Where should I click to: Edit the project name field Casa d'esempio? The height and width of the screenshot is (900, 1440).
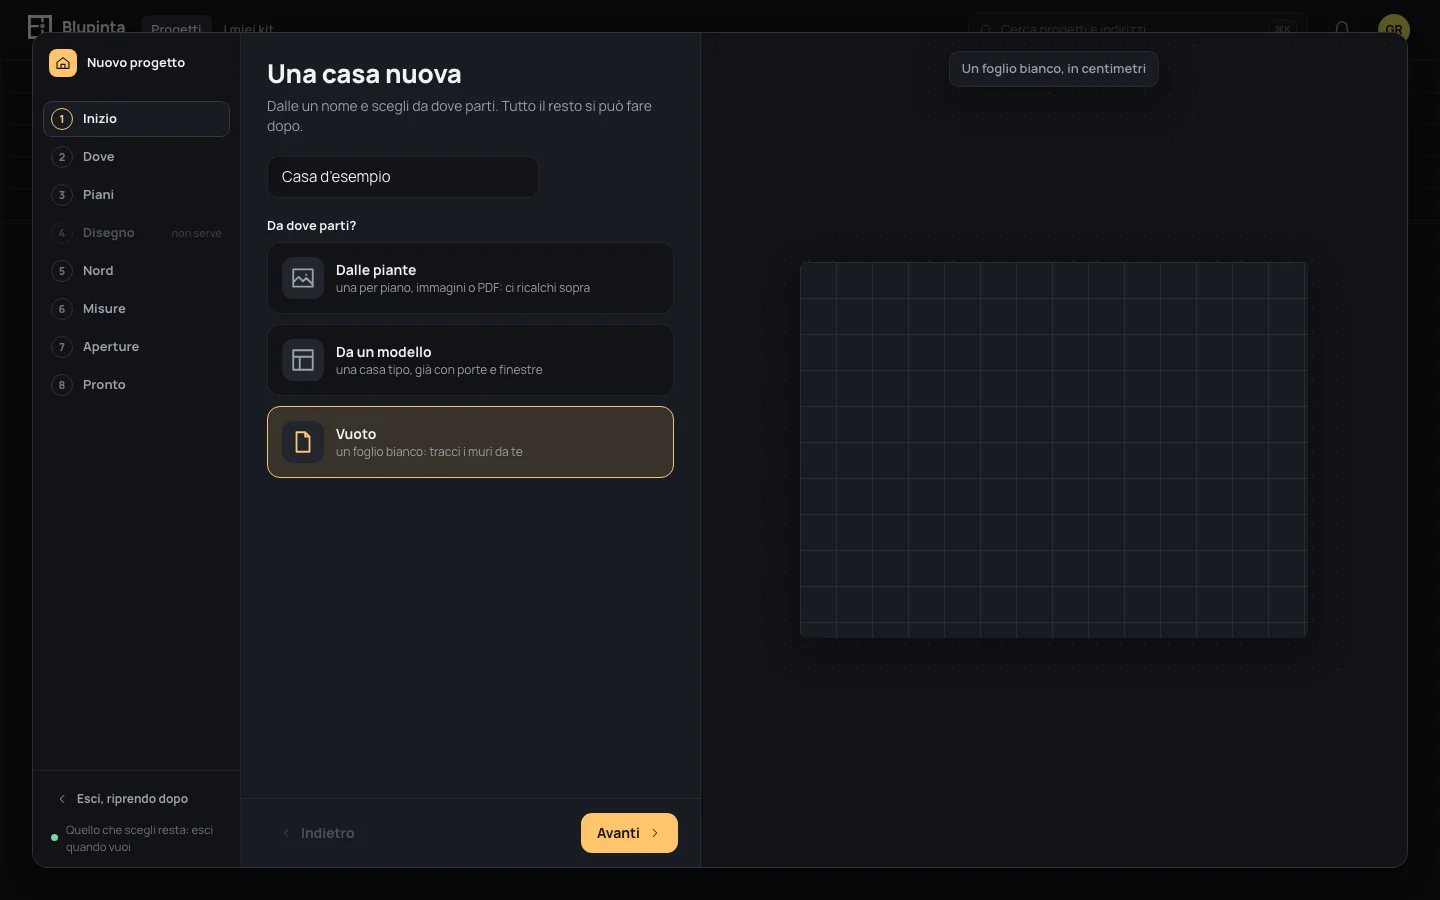403,177
